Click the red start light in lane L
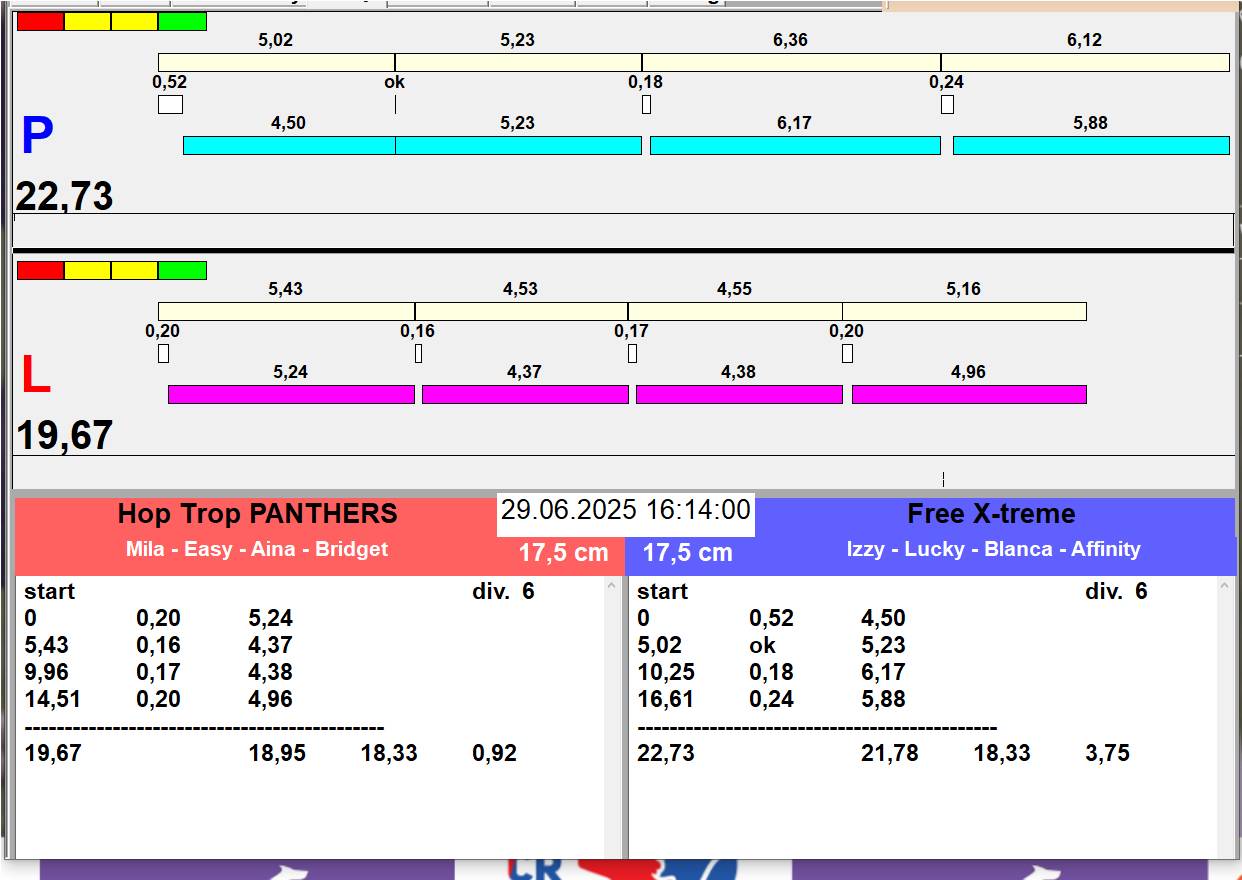This screenshot has height=880, width=1242. (40, 271)
